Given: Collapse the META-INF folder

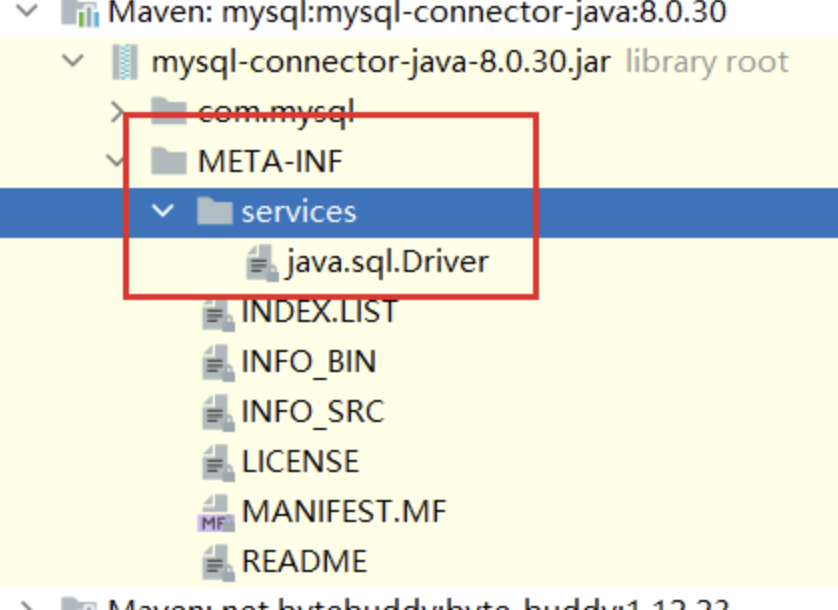Looking at the screenshot, I should [114, 160].
